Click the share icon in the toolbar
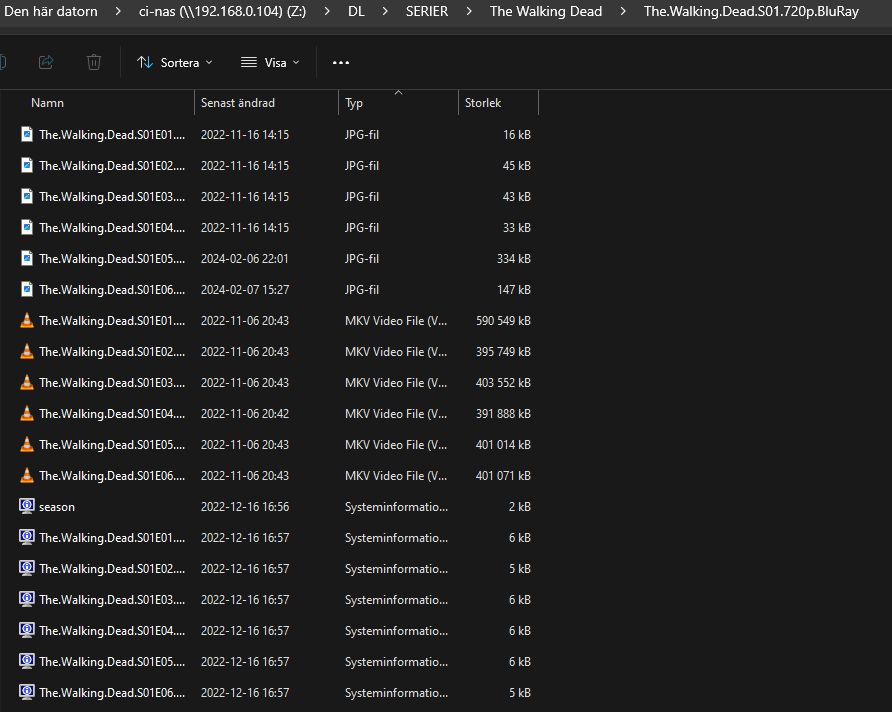 click(45, 62)
